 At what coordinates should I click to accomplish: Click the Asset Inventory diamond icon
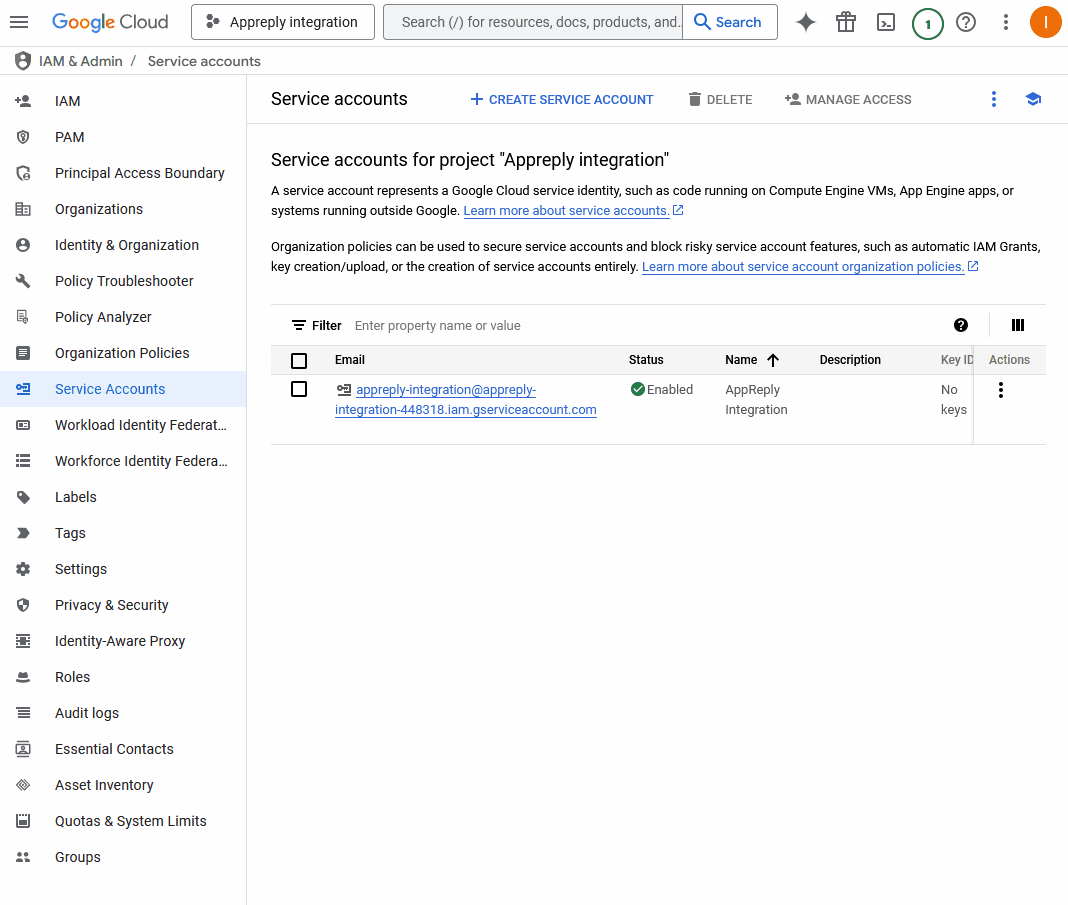[22, 785]
